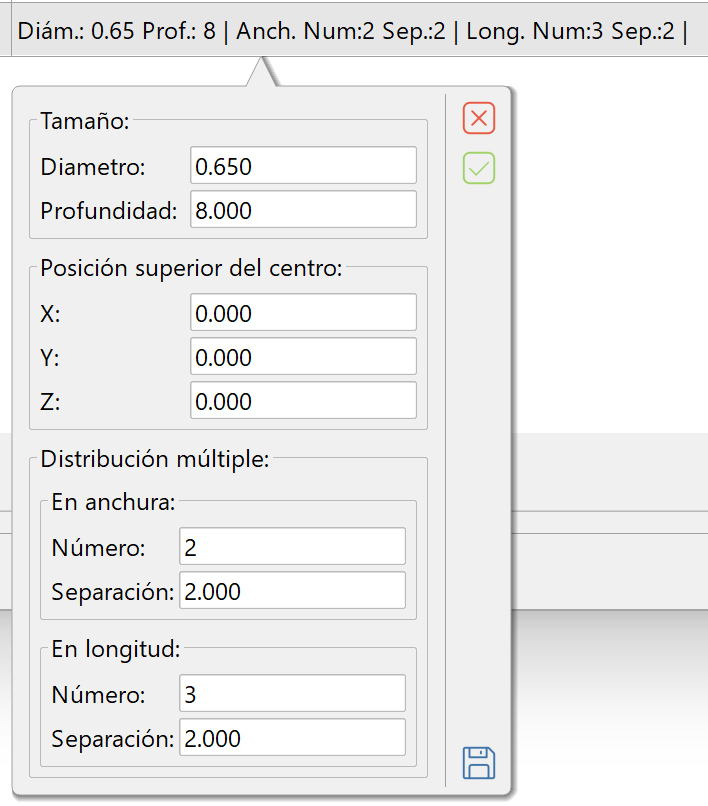Edit the Separación field under En longitud

[x=292, y=738]
